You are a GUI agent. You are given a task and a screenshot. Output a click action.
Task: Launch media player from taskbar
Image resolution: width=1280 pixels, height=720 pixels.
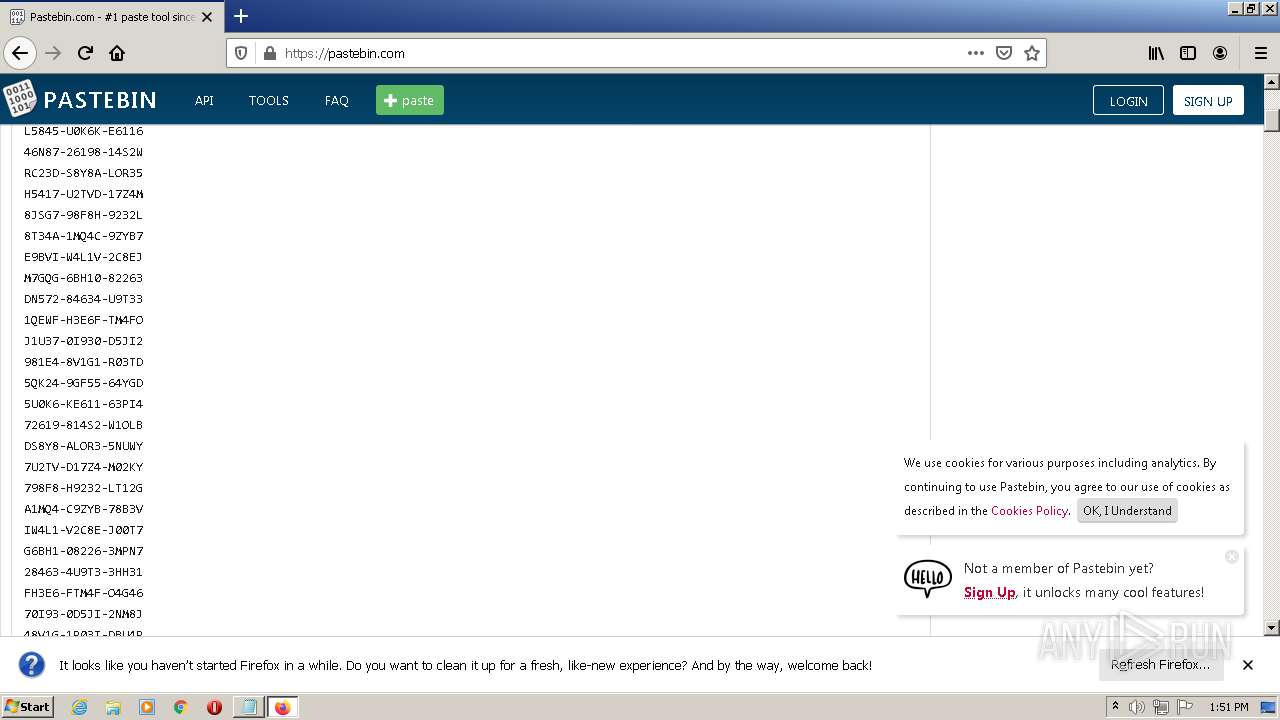[x=147, y=707]
